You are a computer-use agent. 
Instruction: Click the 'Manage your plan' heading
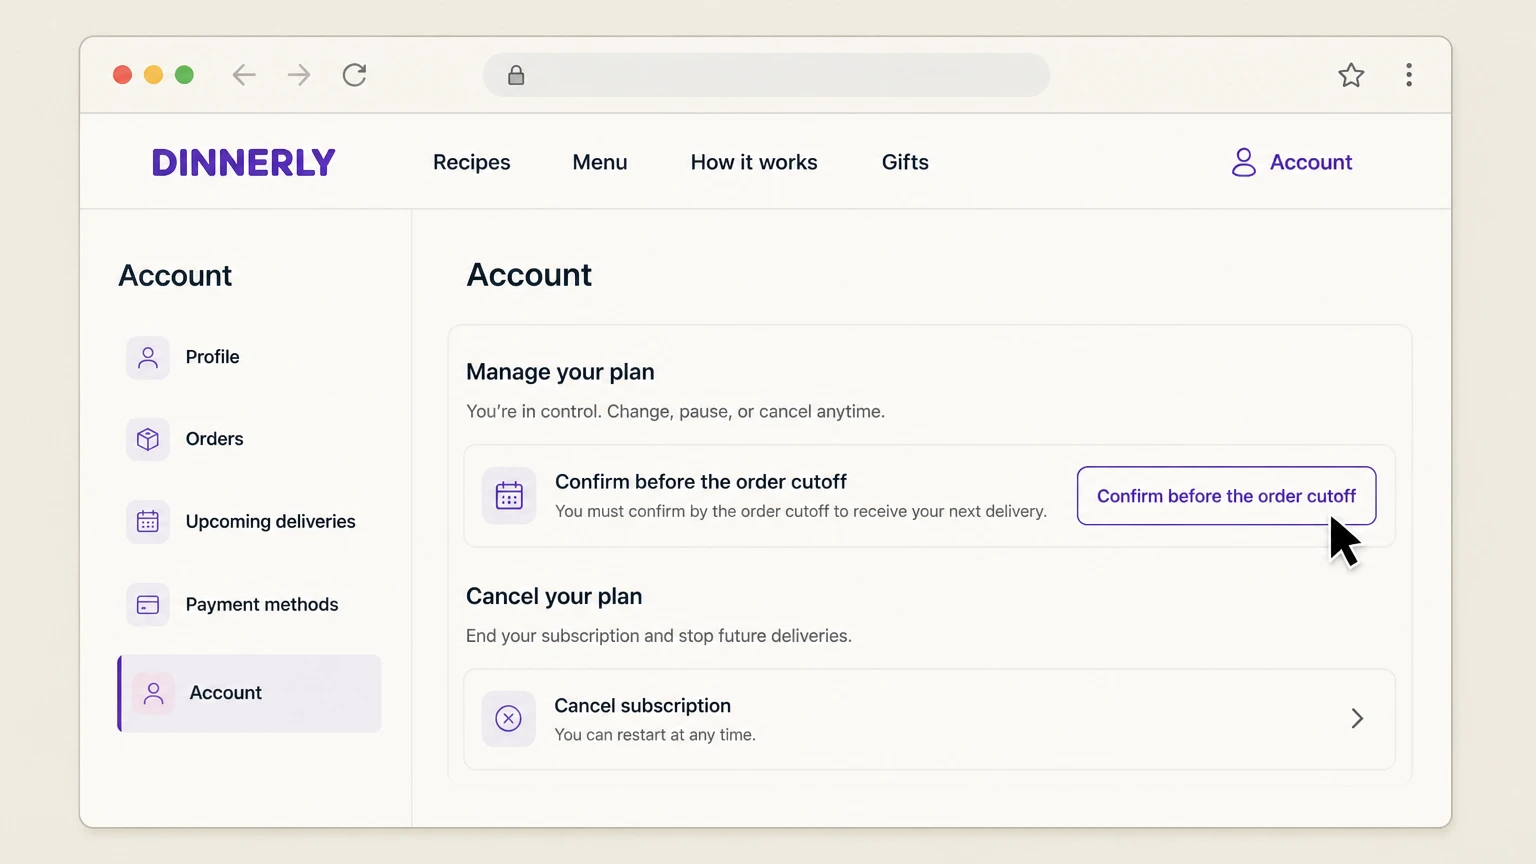pos(560,372)
